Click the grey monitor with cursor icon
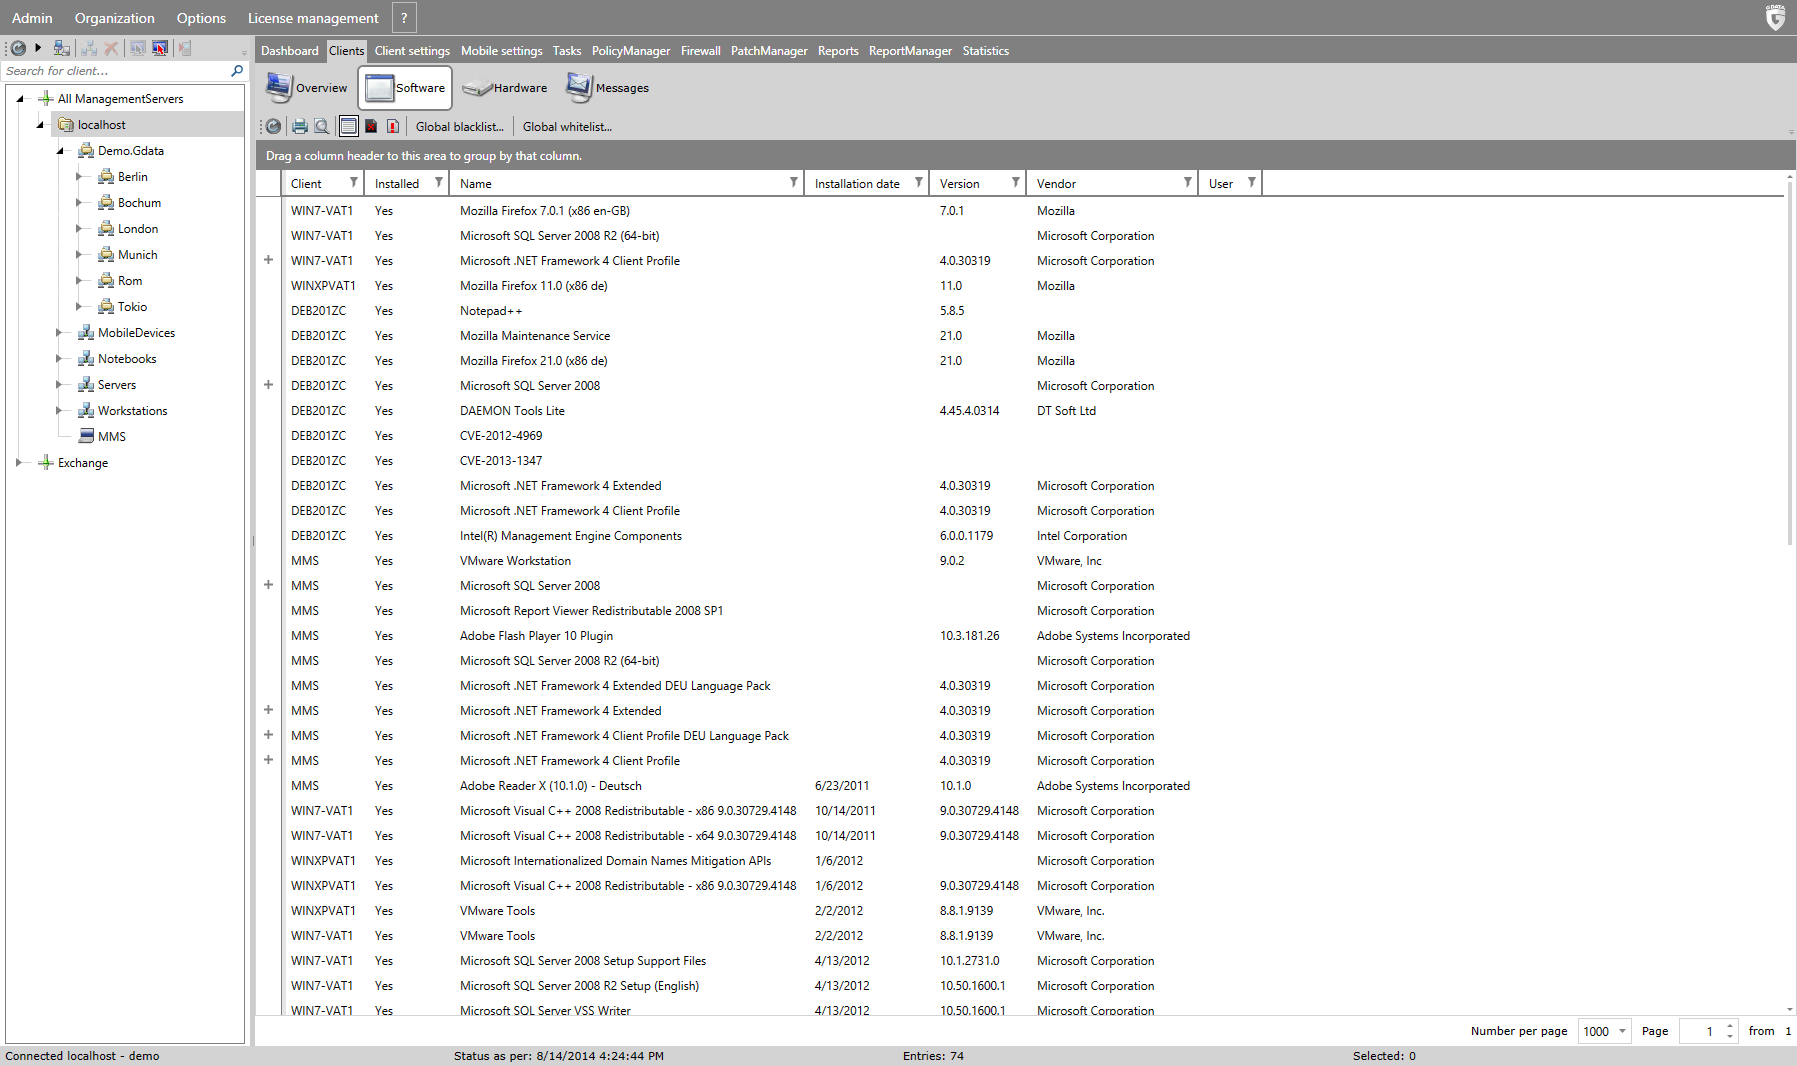This screenshot has height=1066, width=1797. [x=137, y=48]
